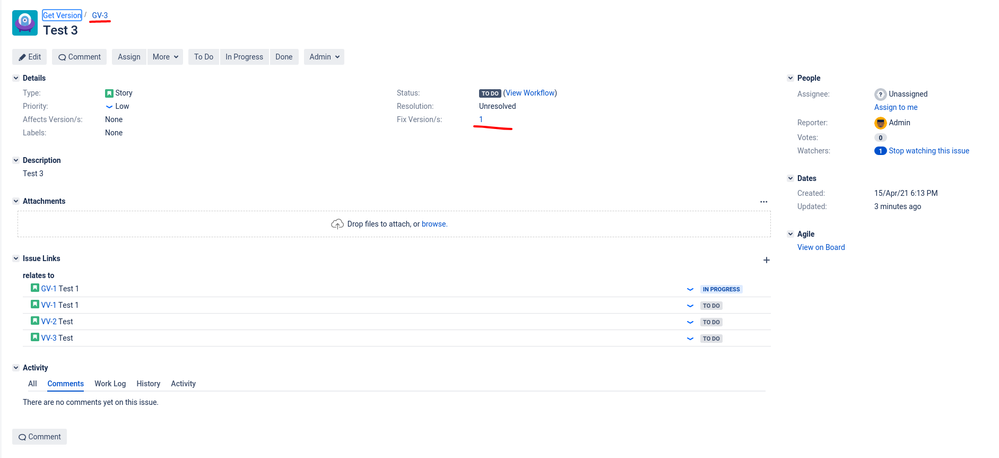
Task: Click the cloud upload icon in the drop zone
Action: [x=338, y=224]
